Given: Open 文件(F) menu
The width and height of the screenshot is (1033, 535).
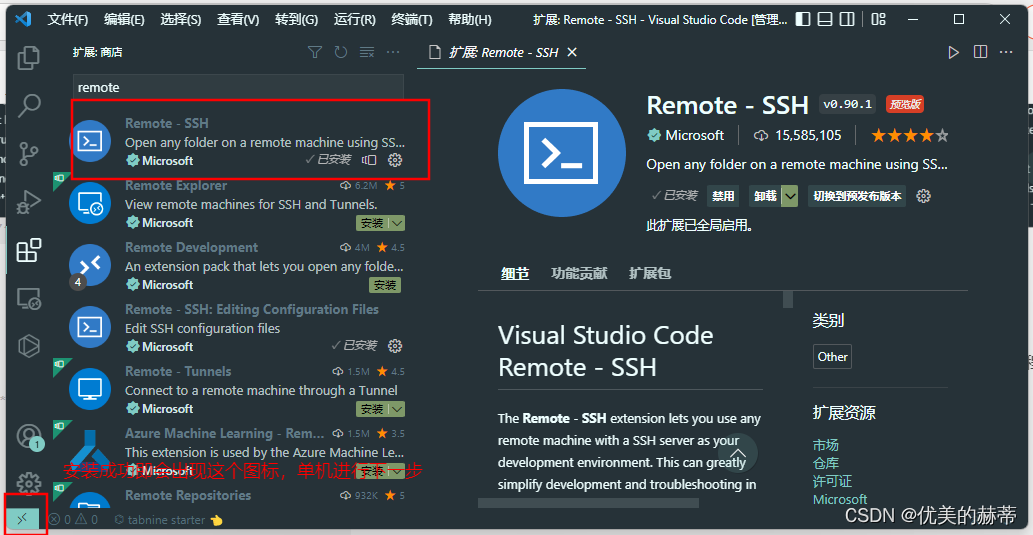Looking at the screenshot, I should (x=67, y=20).
